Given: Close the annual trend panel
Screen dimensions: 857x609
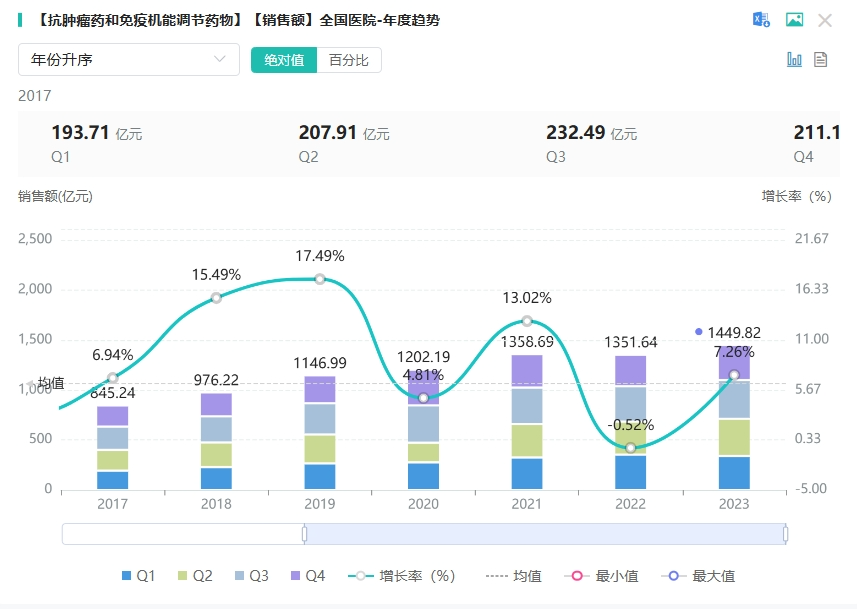Looking at the screenshot, I should point(825,21).
